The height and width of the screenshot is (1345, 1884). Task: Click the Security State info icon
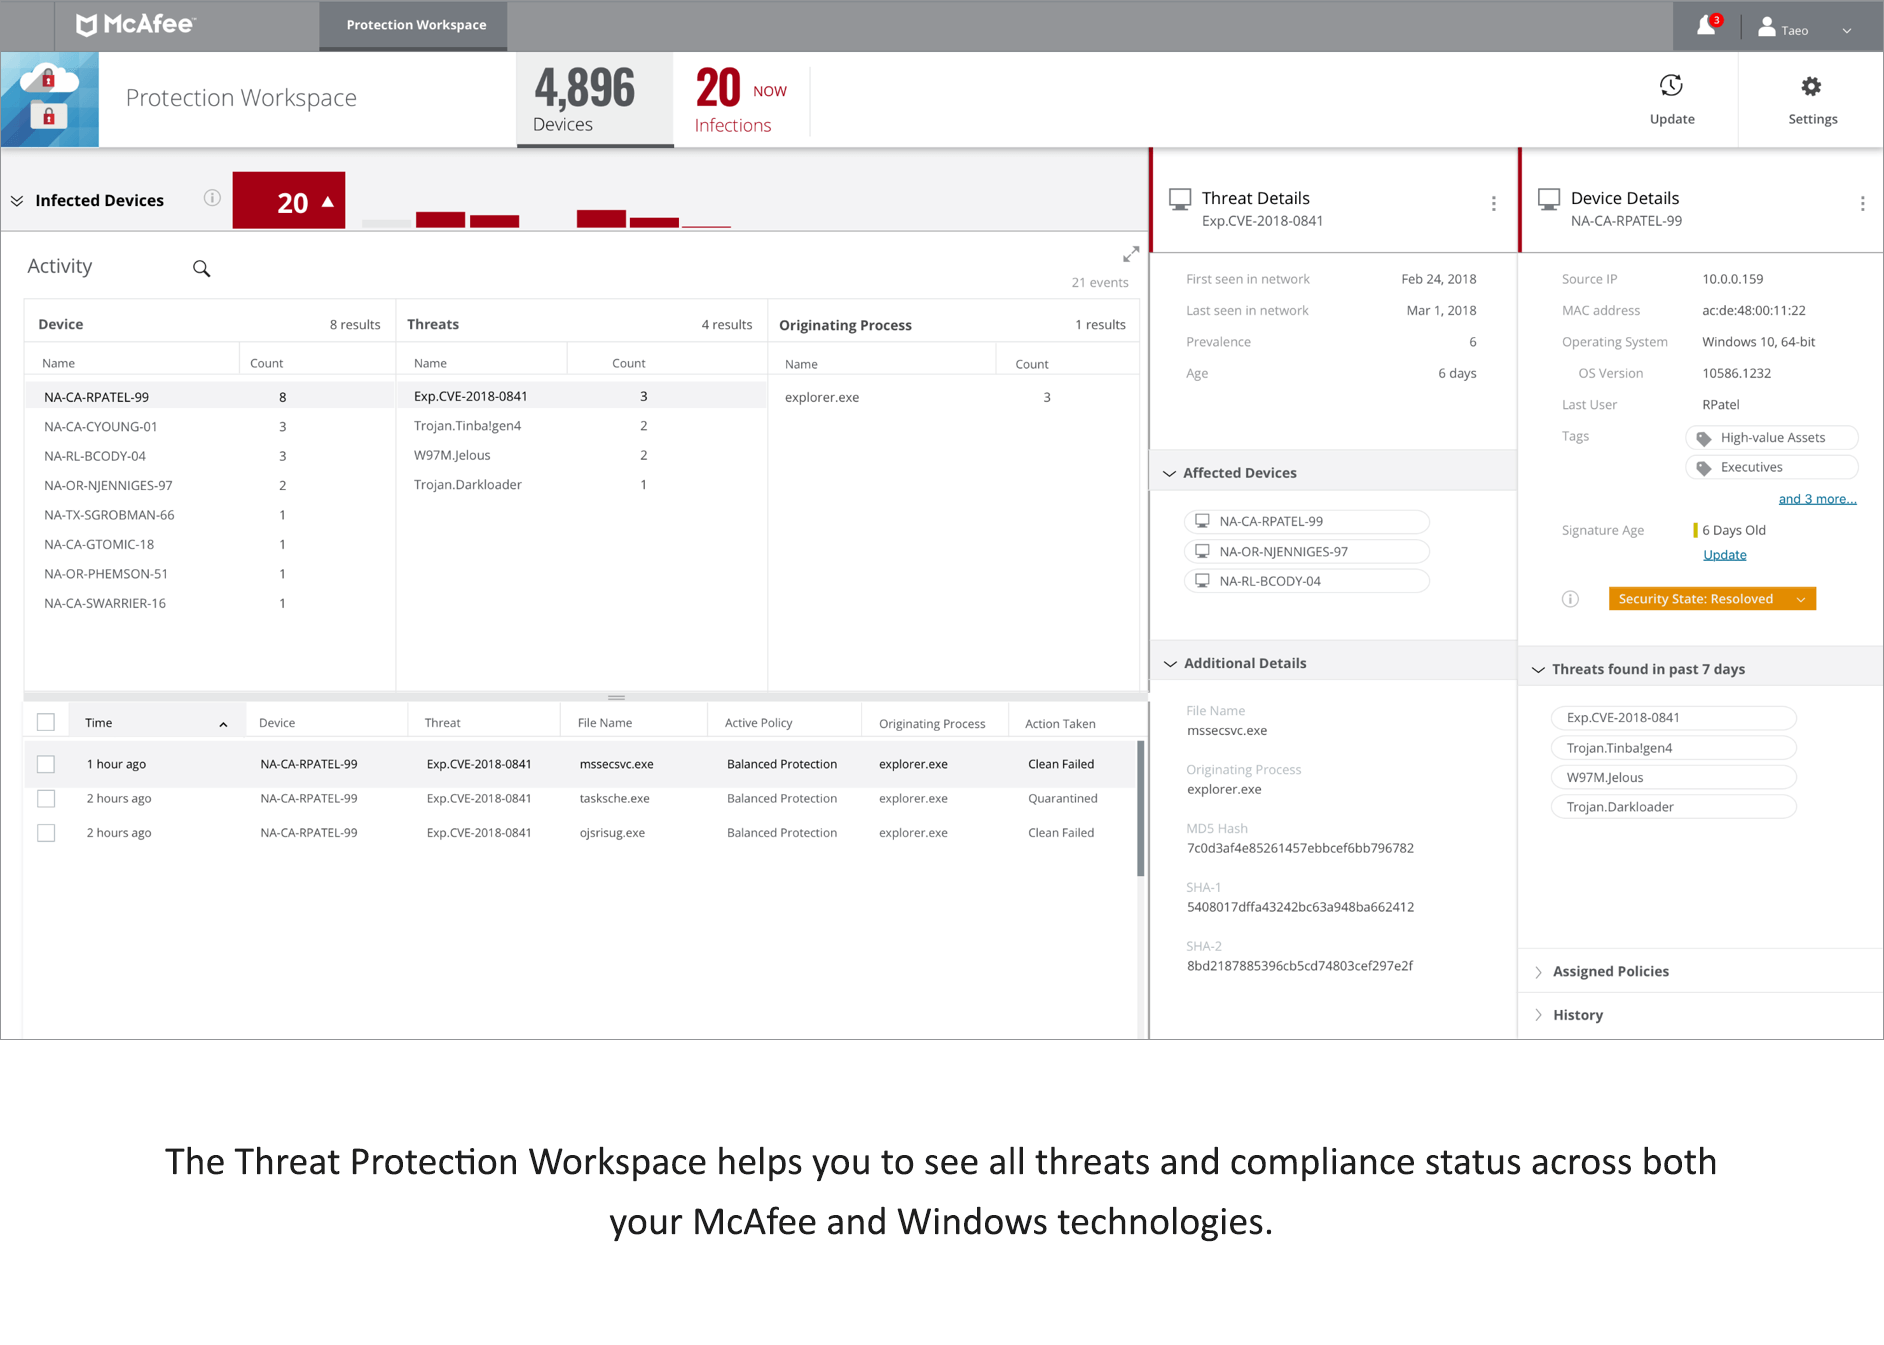[x=1570, y=599]
